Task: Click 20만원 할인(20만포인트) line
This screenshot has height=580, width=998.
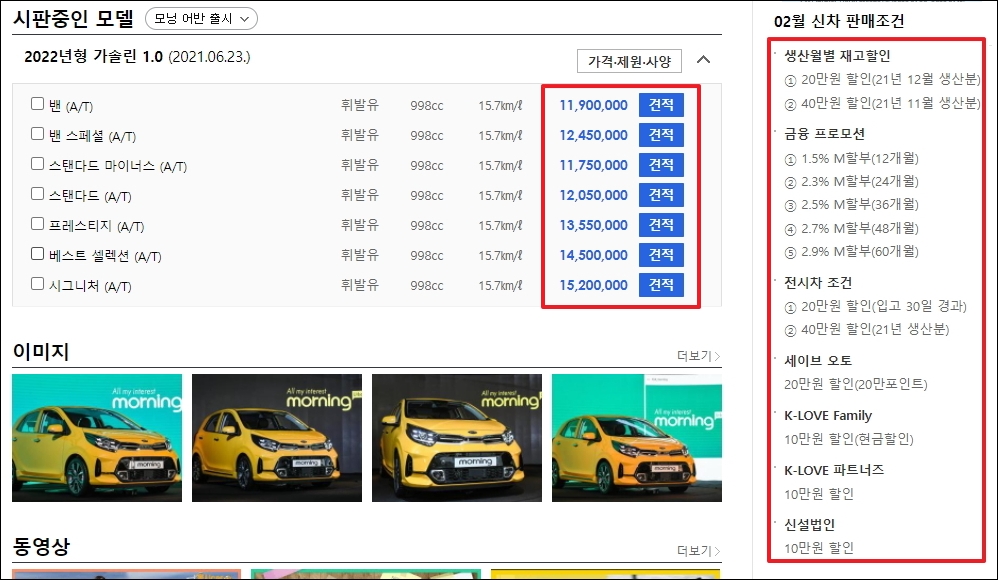Action: point(855,384)
